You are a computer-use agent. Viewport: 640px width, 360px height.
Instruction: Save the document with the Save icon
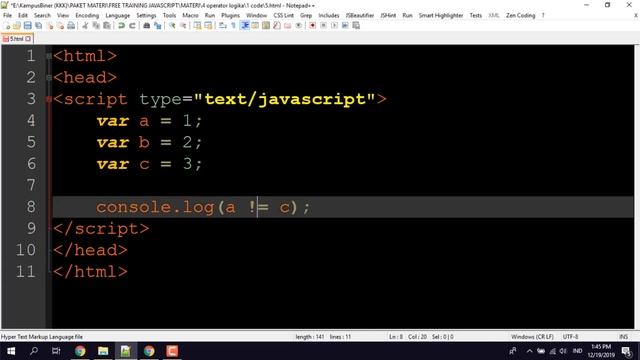point(27,25)
